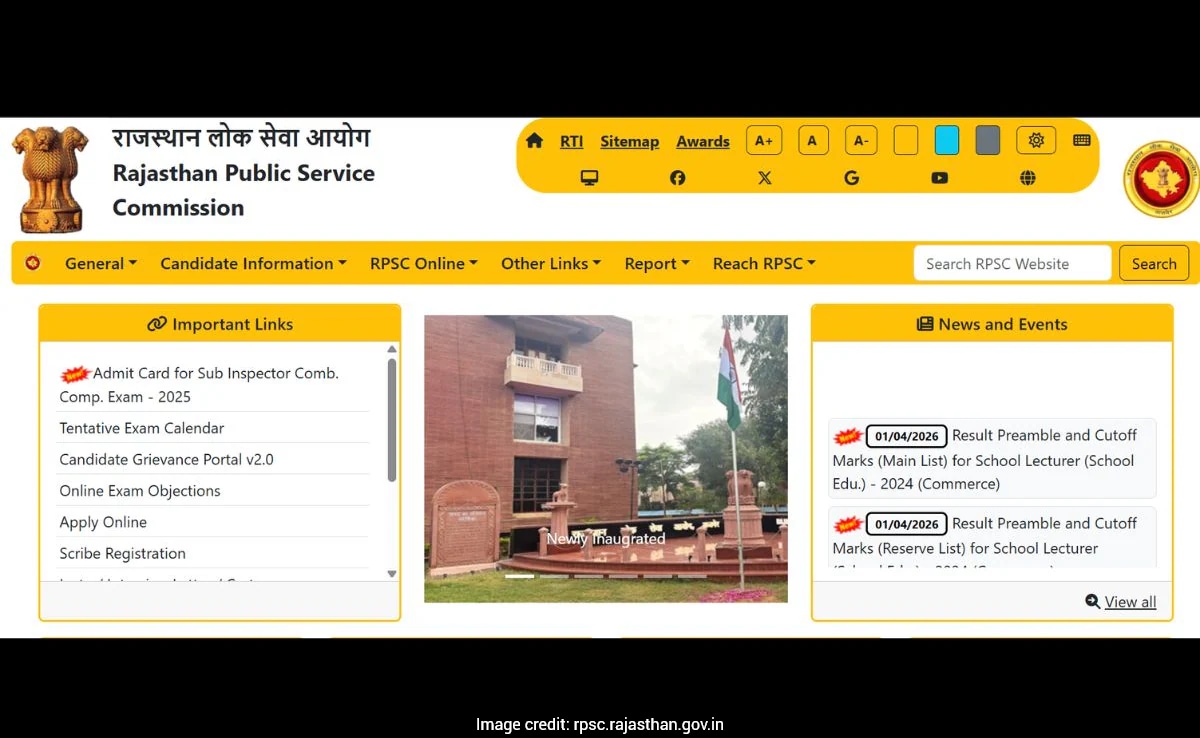
Task: Expand the RPSC Online menu
Action: click(423, 263)
